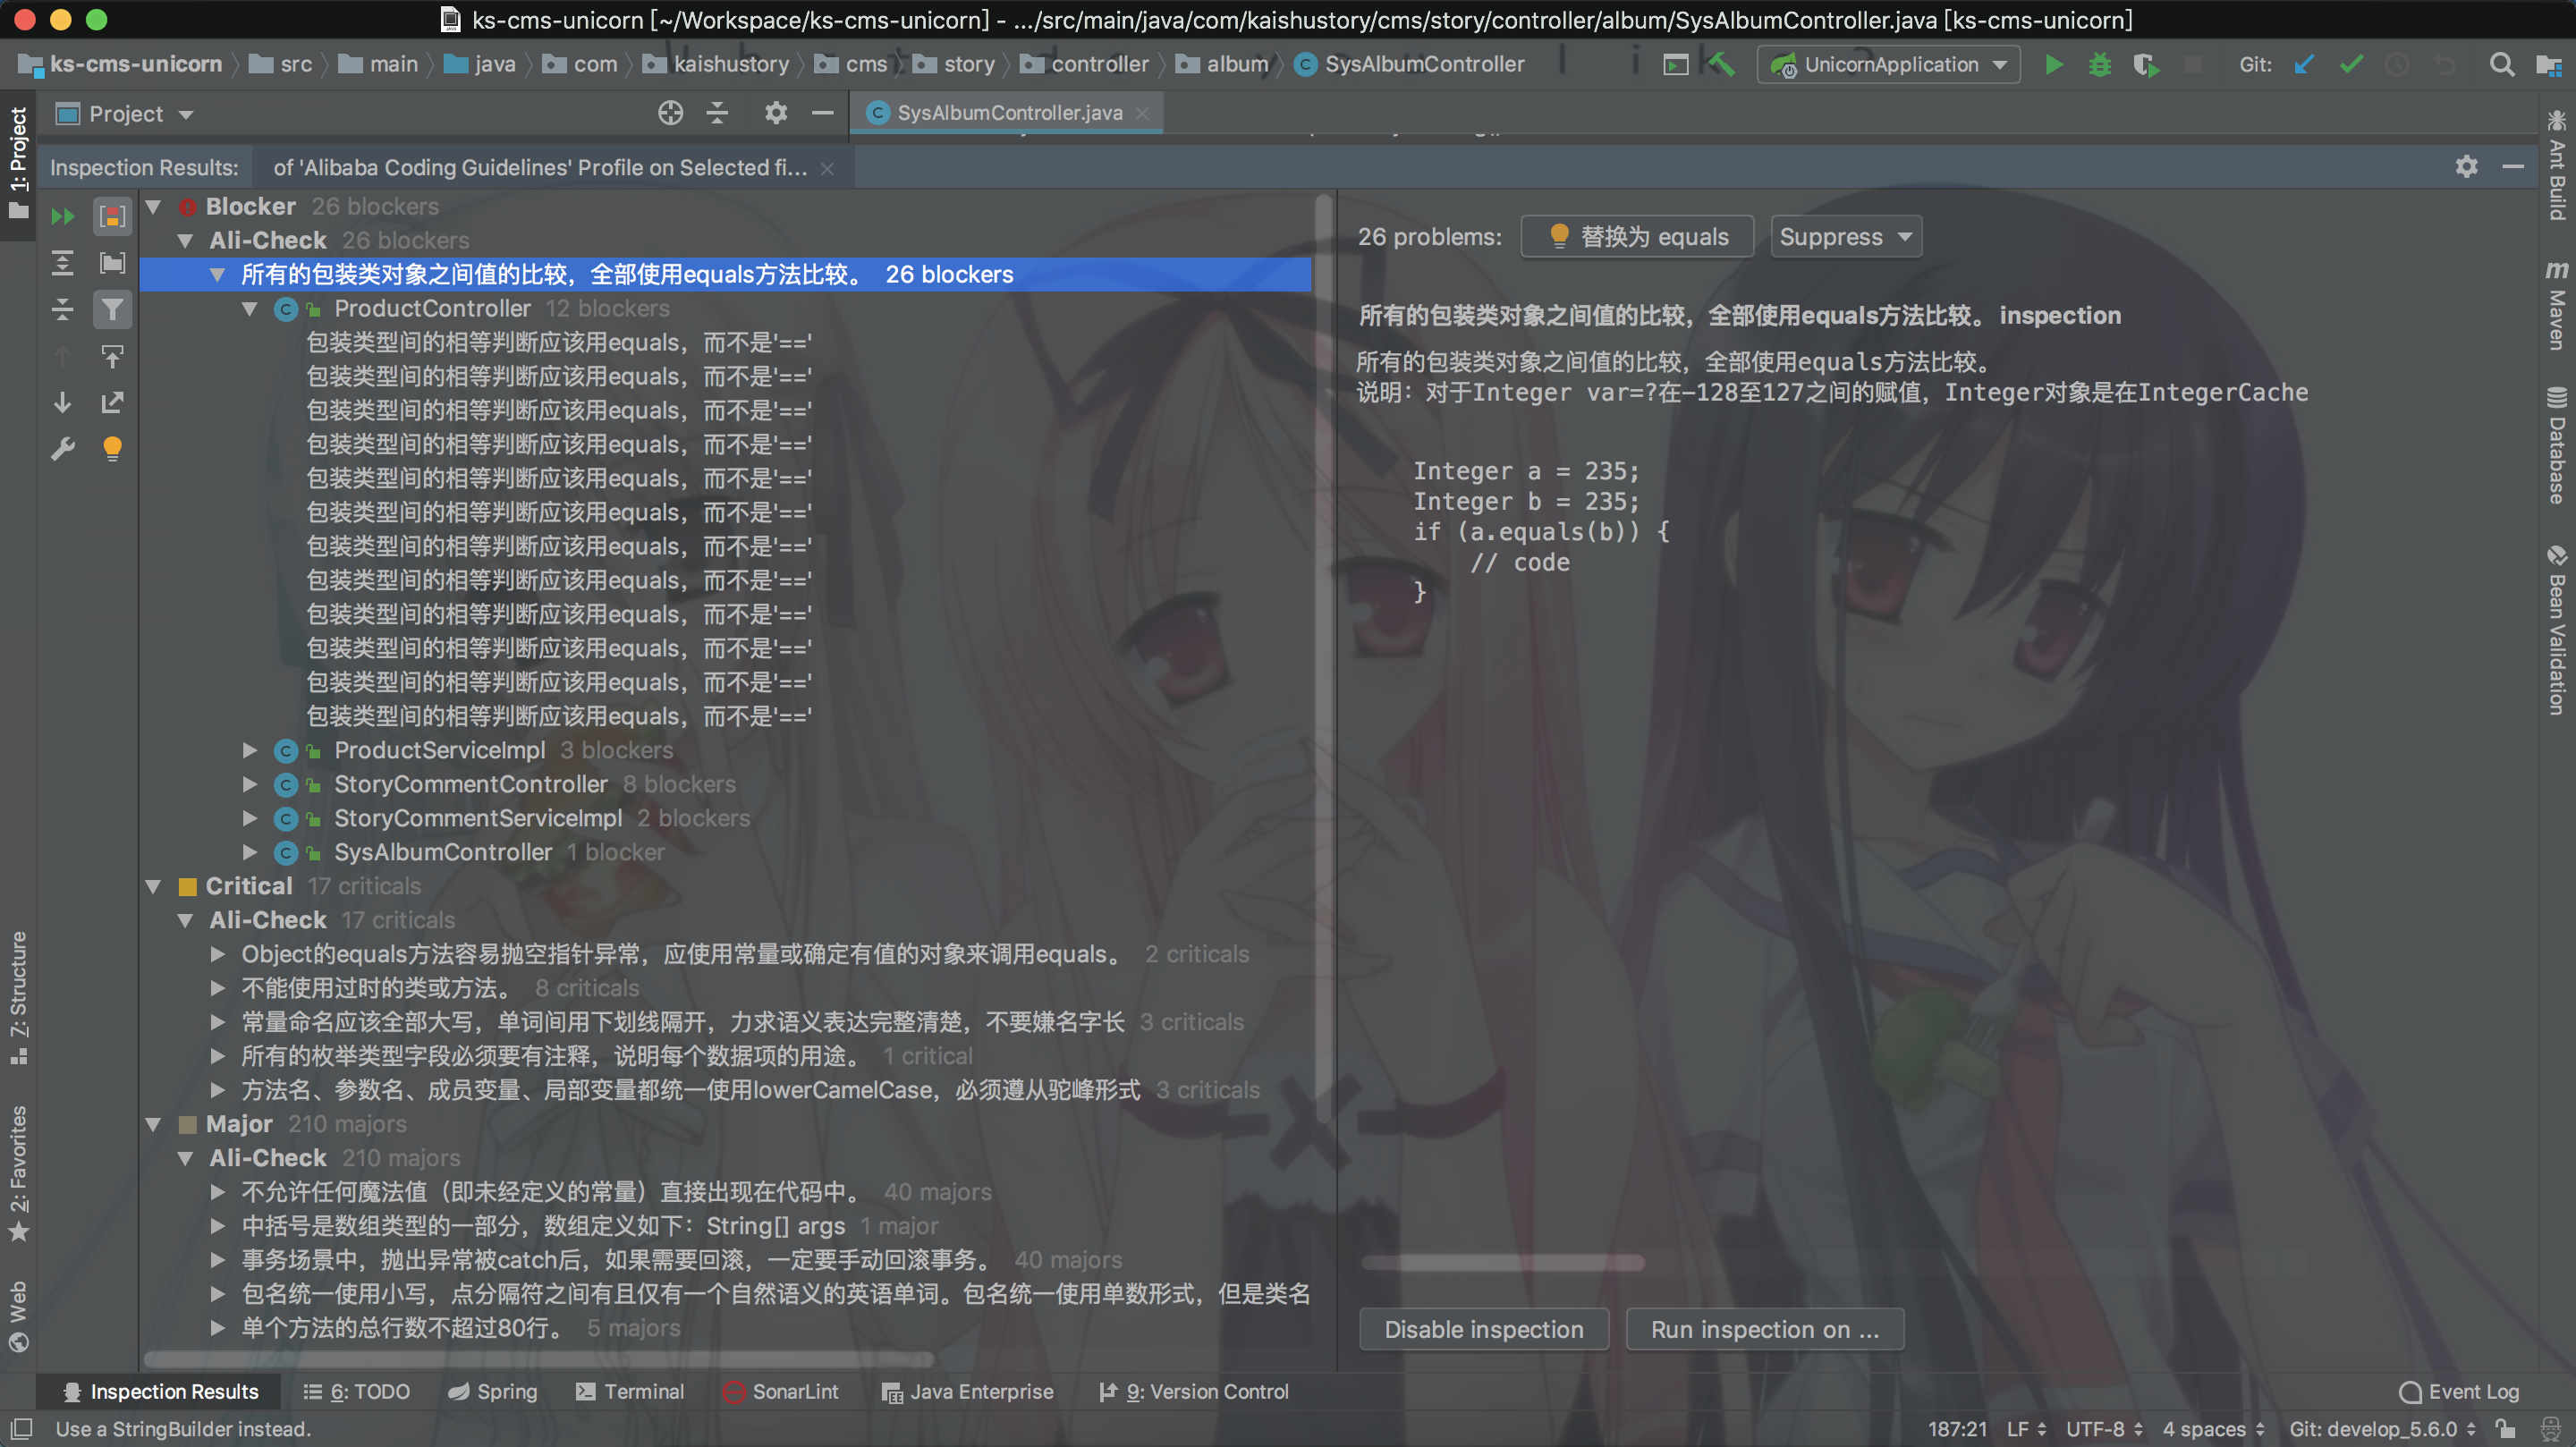This screenshot has height=1447, width=2576.
Task: Expand the ProductServiceImpl tree node
Action: [x=250, y=750]
